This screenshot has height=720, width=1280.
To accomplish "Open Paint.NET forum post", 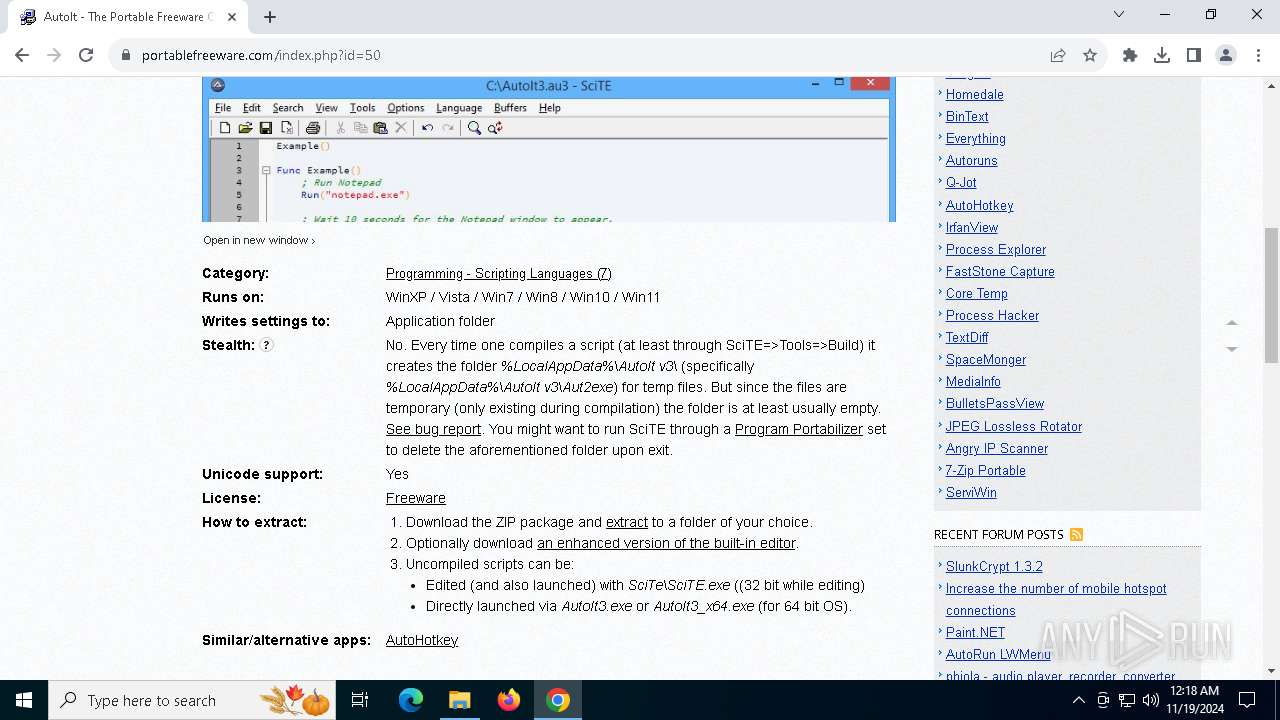I will [x=976, y=632].
